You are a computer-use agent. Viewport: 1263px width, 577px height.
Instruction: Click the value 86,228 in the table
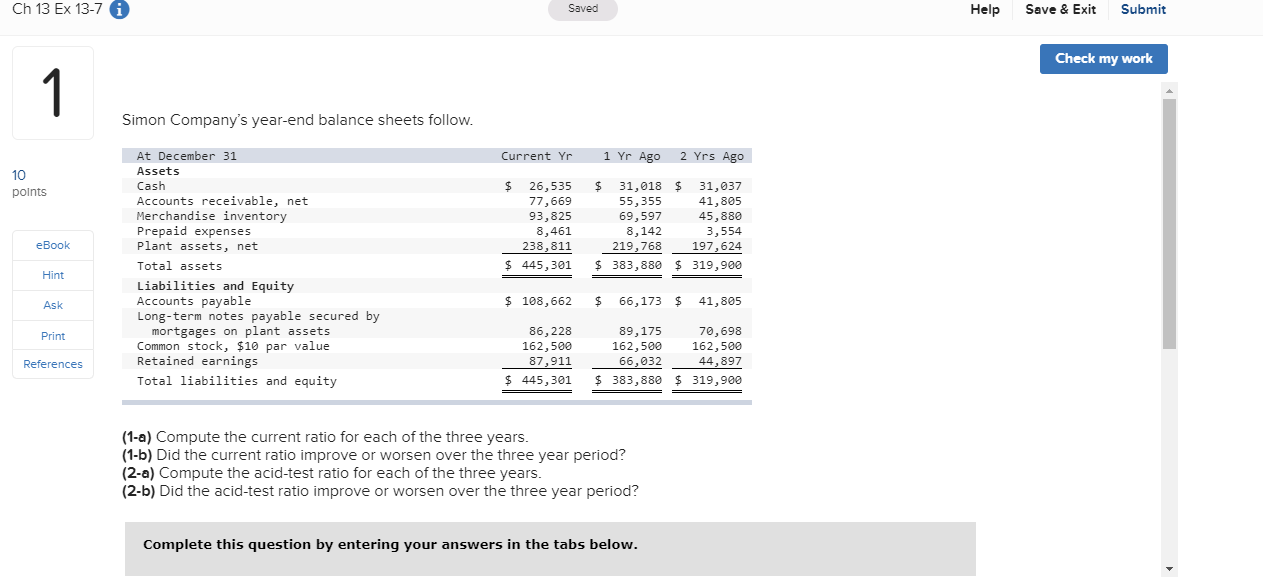click(550, 331)
